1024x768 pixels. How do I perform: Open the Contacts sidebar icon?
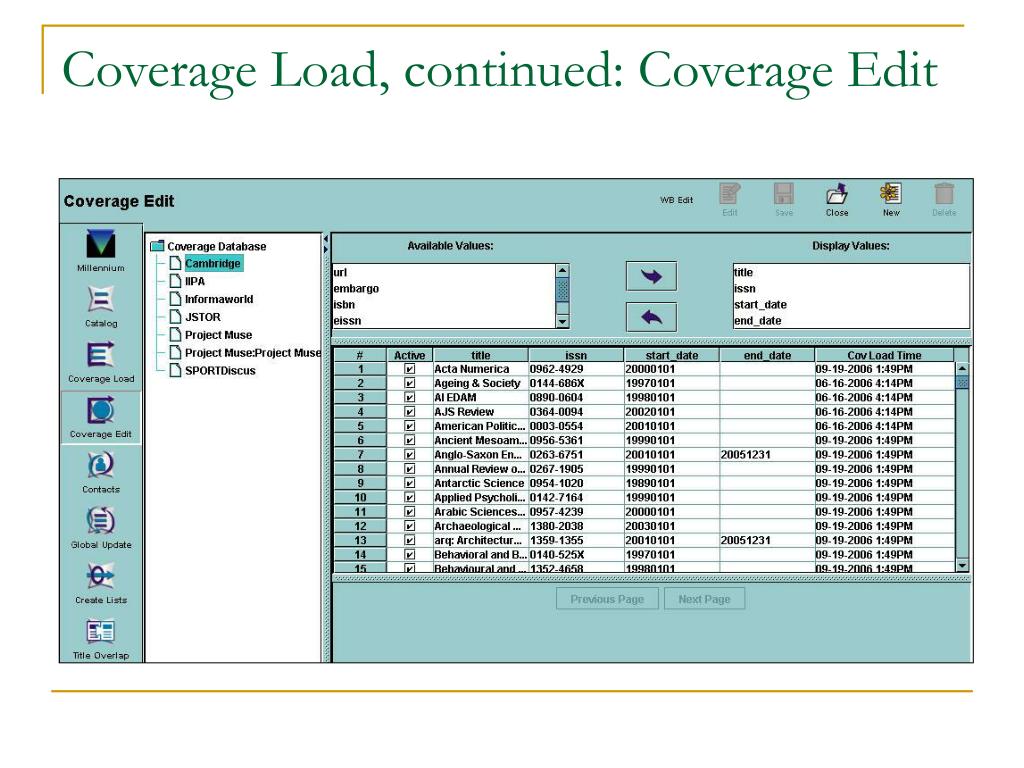[x=101, y=465]
